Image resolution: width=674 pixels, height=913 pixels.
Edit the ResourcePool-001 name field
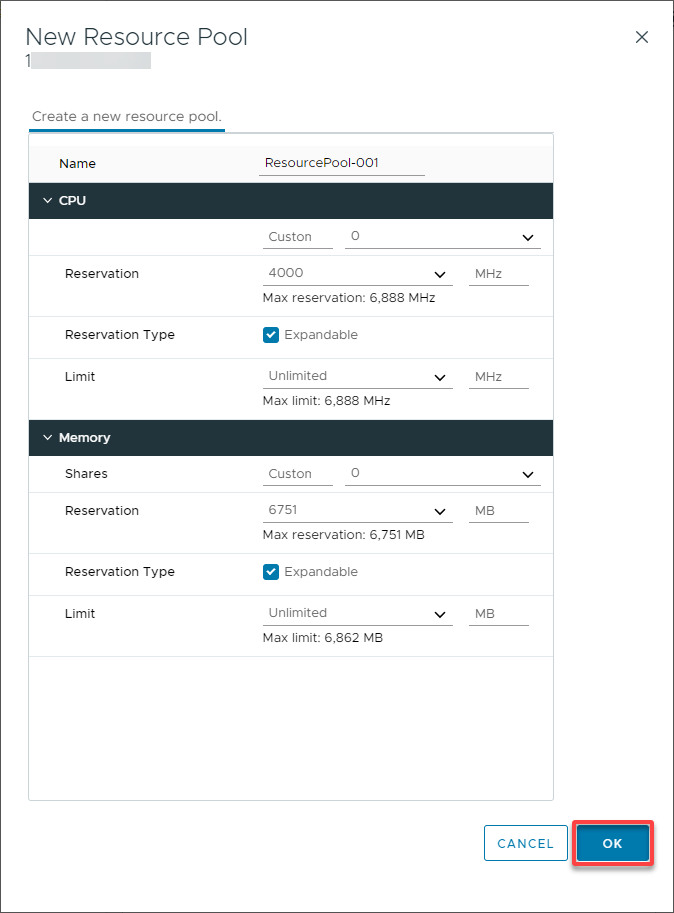tap(342, 163)
